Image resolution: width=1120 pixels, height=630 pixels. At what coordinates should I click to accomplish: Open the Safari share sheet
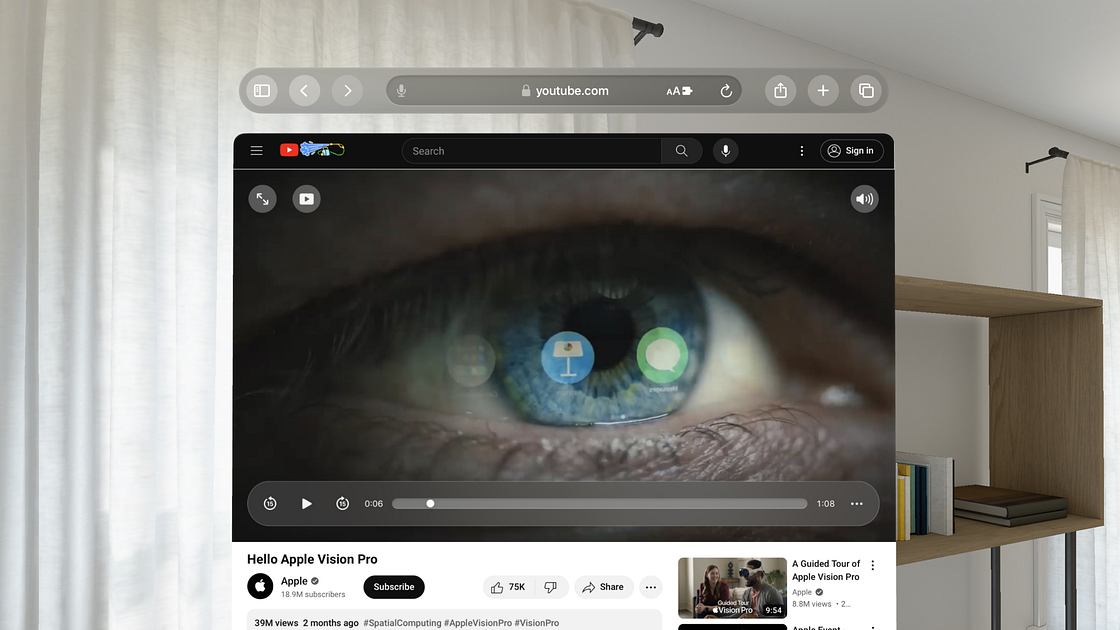pyautogui.click(x=781, y=91)
